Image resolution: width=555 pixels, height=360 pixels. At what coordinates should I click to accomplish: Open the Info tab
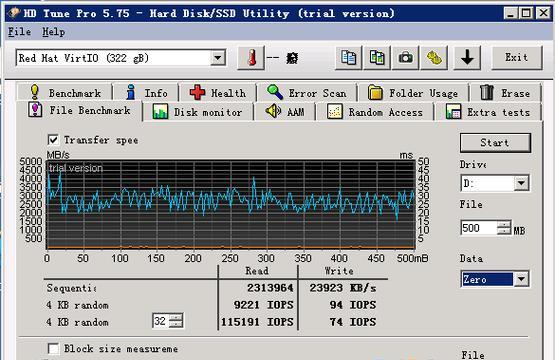click(146, 93)
